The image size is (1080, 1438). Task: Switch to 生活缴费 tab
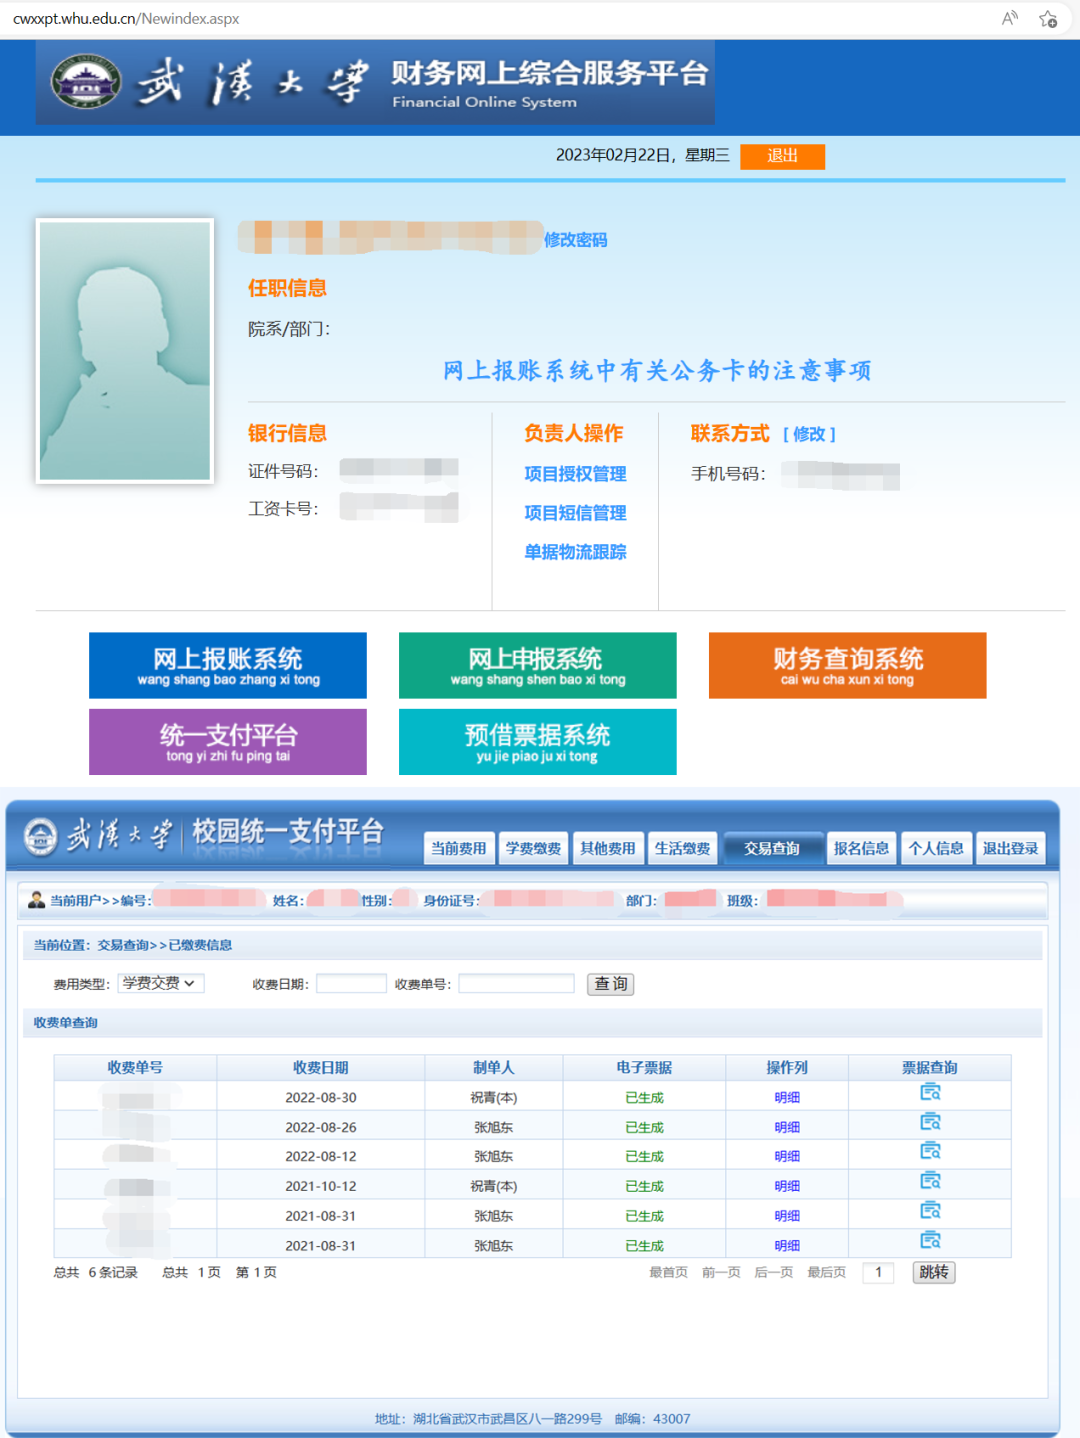click(x=682, y=848)
